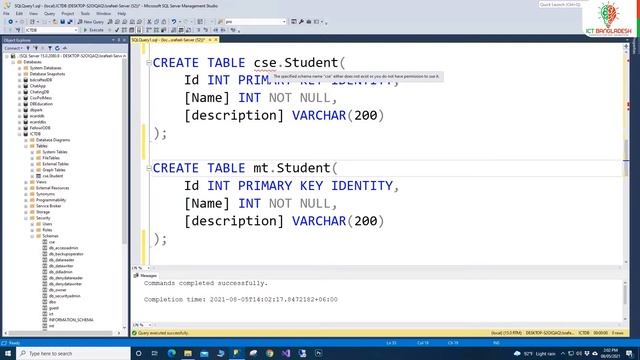Select the Roles folder under Security
The height and width of the screenshot is (360, 640).
click(47, 230)
